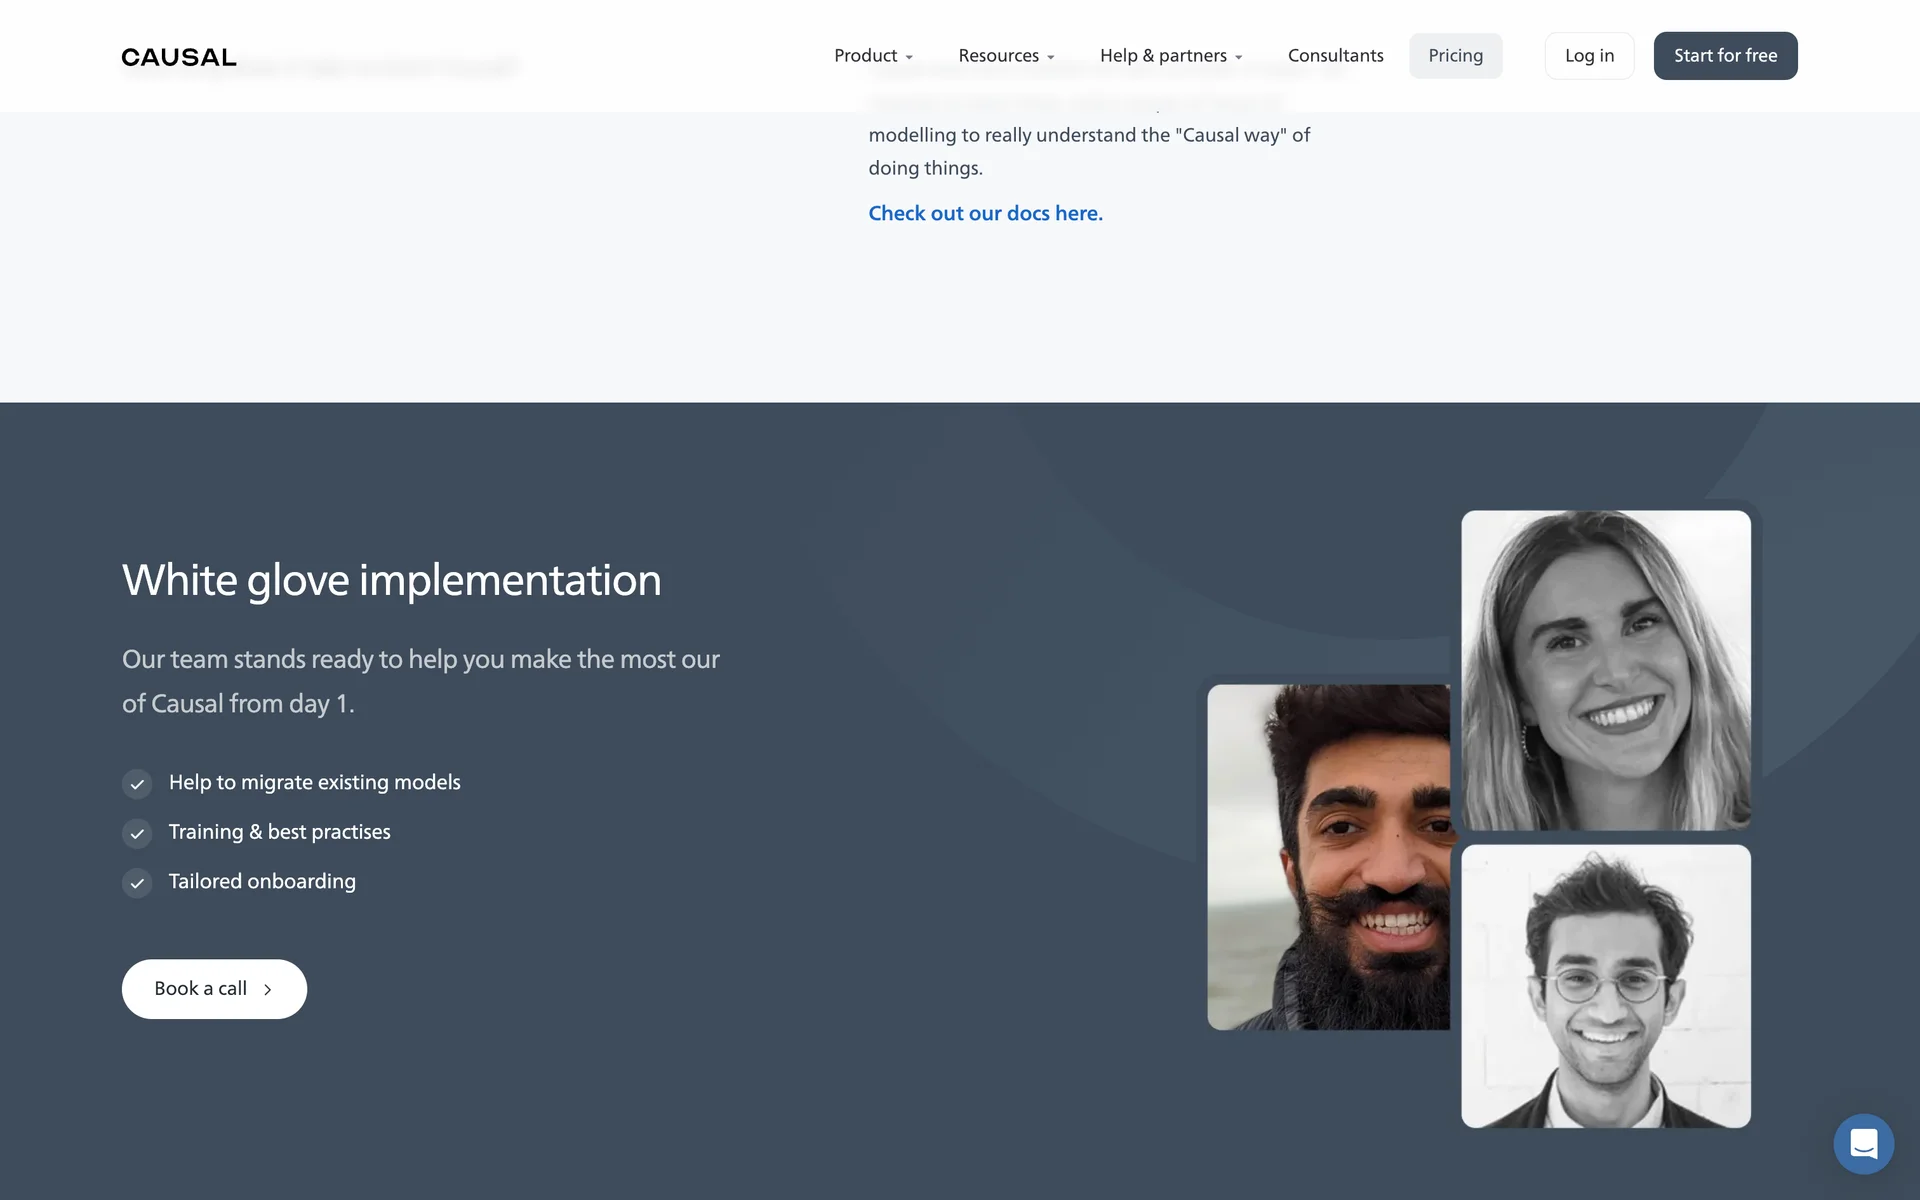Open the Check out our docs link
The width and height of the screenshot is (1920, 1200).
tap(985, 213)
